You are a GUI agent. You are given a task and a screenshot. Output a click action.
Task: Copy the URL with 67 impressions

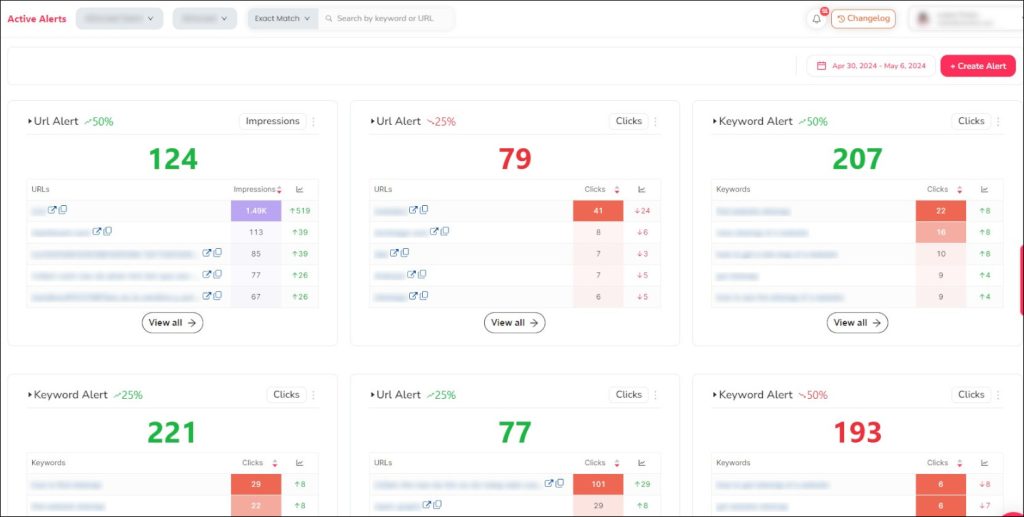(217, 296)
